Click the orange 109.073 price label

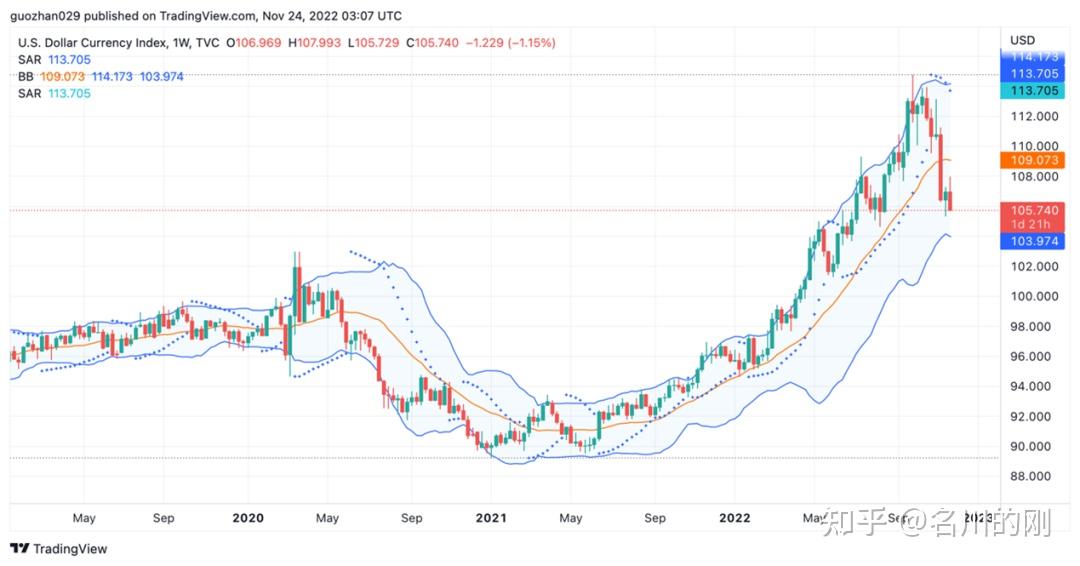tap(1032, 160)
